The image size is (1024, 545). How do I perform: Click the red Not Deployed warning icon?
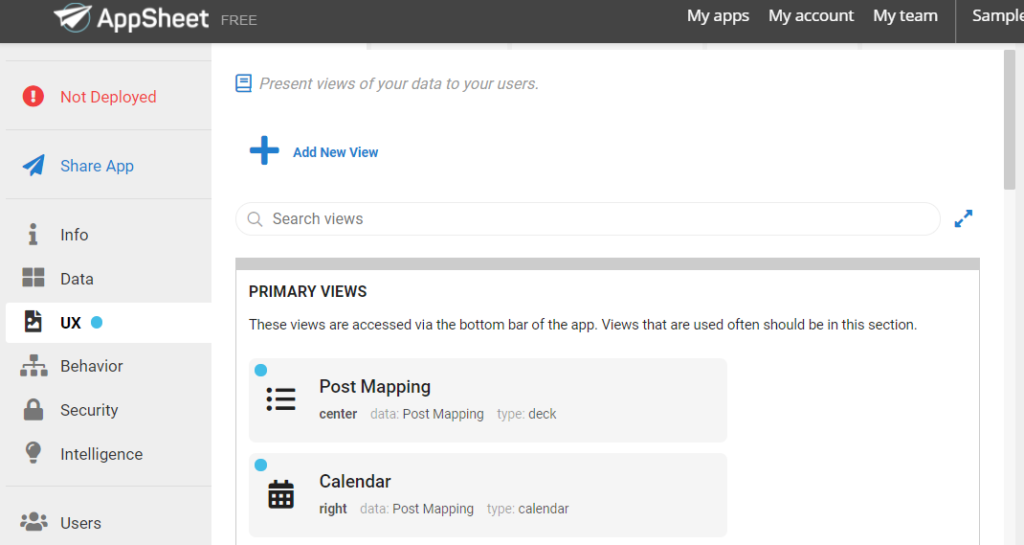tap(33, 97)
